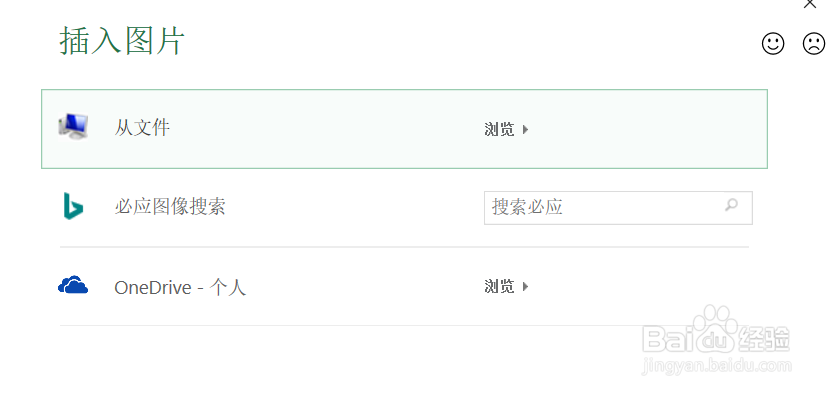
Task: Expand the arrow next to 从文件 浏览
Action: coord(525,129)
